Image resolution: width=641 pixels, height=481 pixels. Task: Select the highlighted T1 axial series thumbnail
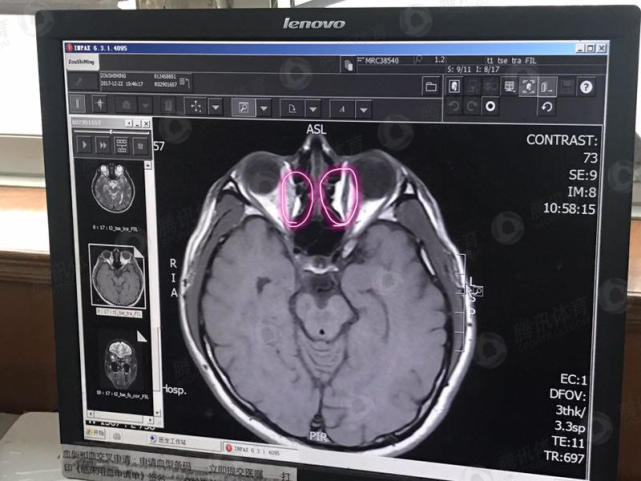click(x=117, y=276)
